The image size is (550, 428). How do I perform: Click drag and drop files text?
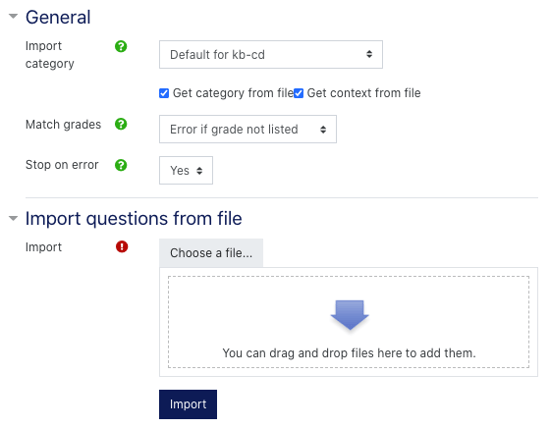coord(349,353)
